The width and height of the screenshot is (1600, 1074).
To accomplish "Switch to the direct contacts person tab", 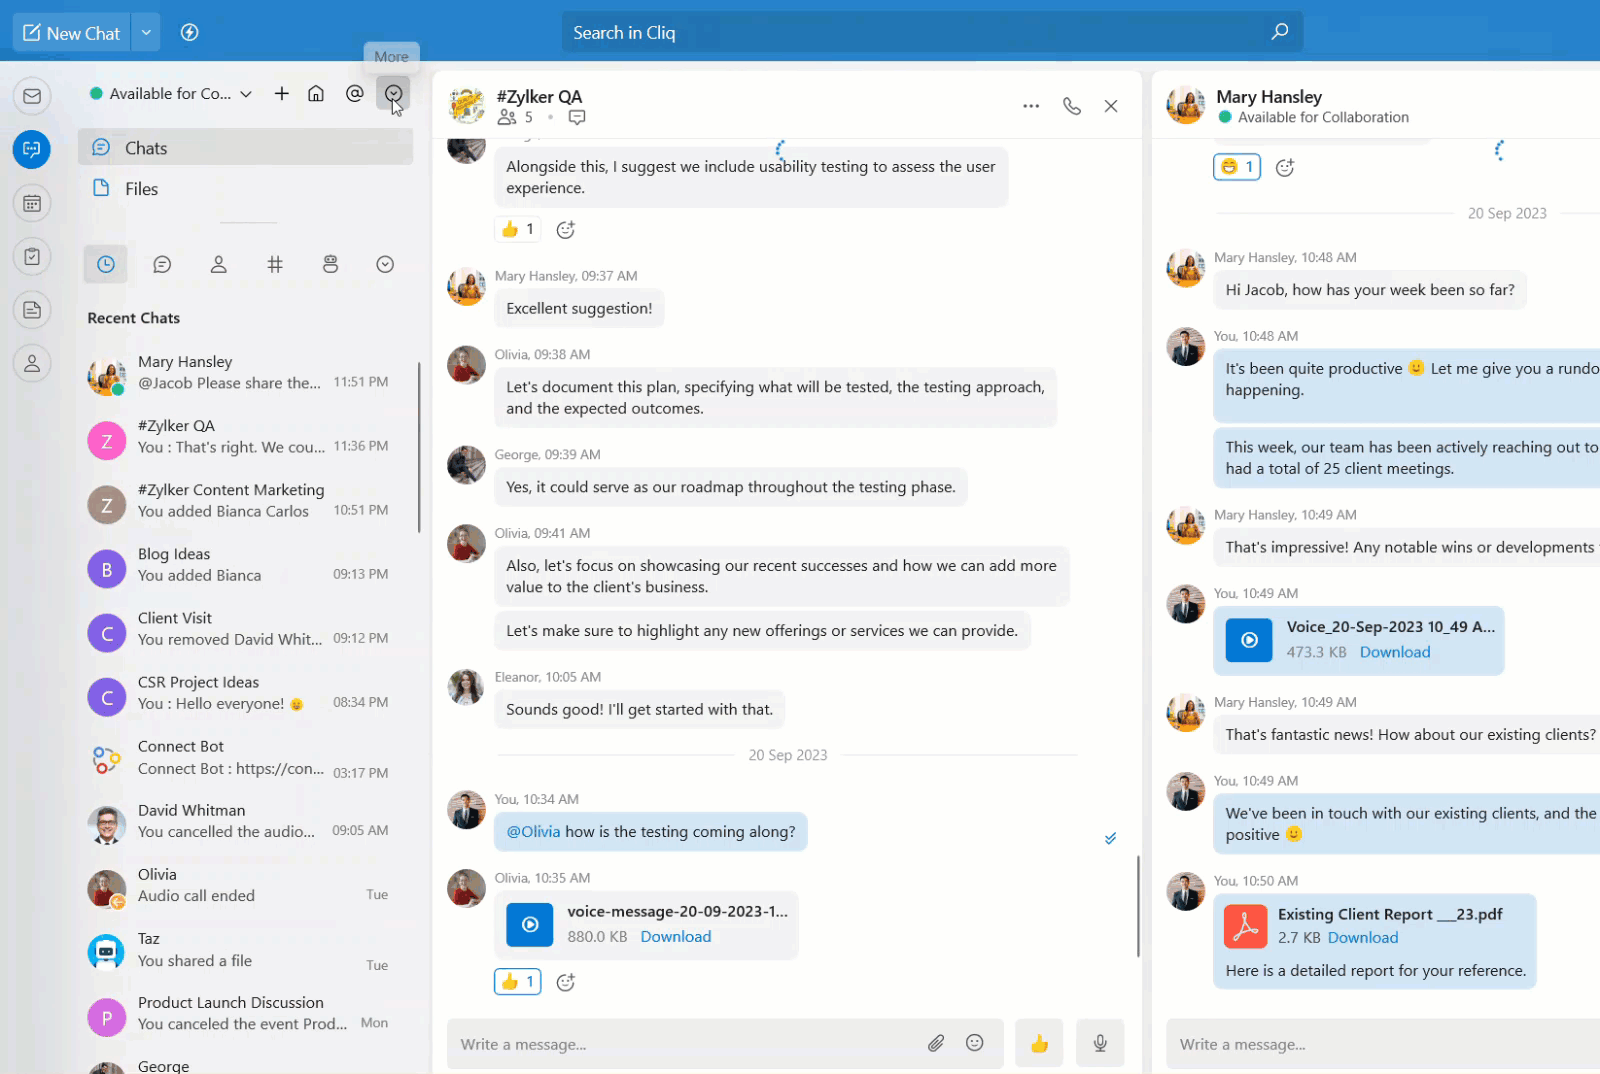I will [218, 264].
